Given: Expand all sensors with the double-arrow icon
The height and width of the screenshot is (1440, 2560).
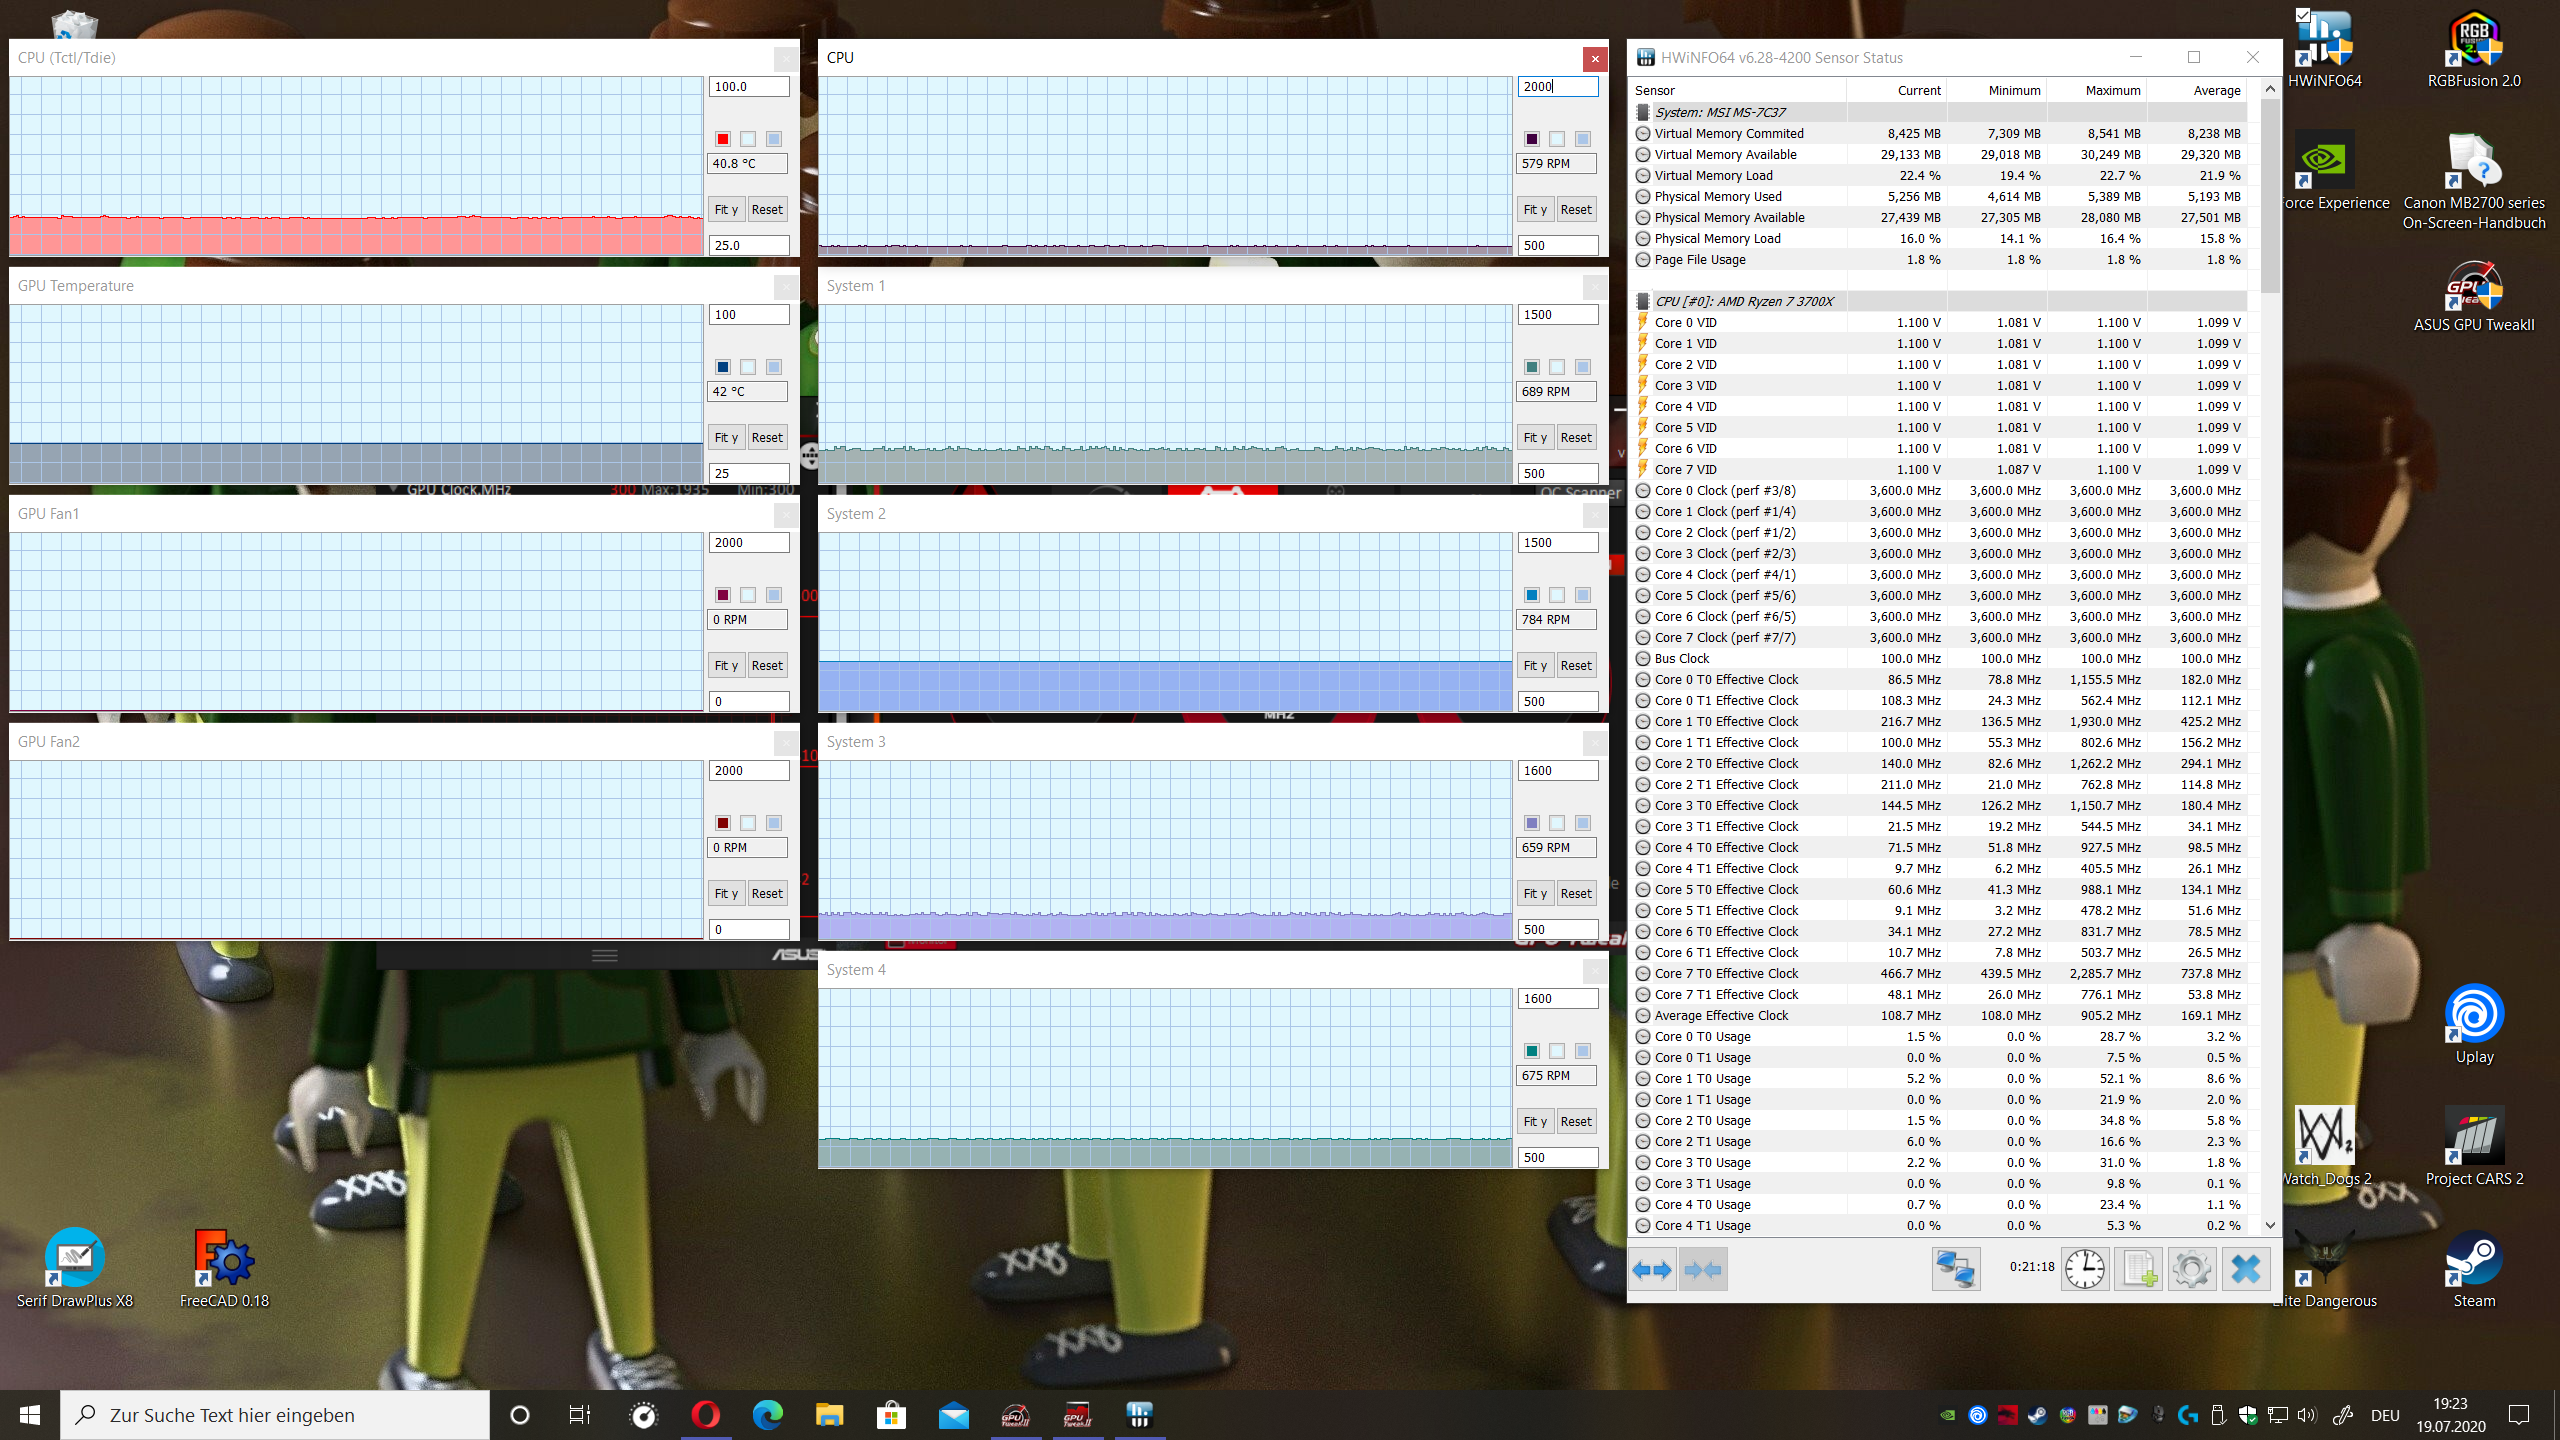Looking at the screenshot, I should 1653,1268.
